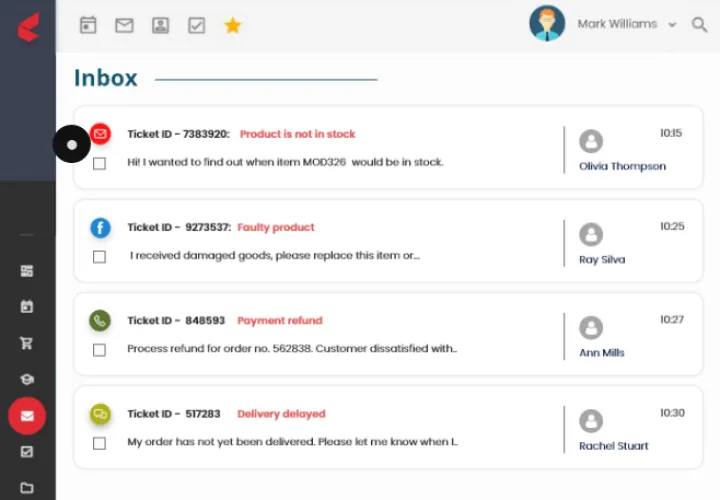Open the 'Faulty product' subject
720x500 pixels.
[276, 228]
